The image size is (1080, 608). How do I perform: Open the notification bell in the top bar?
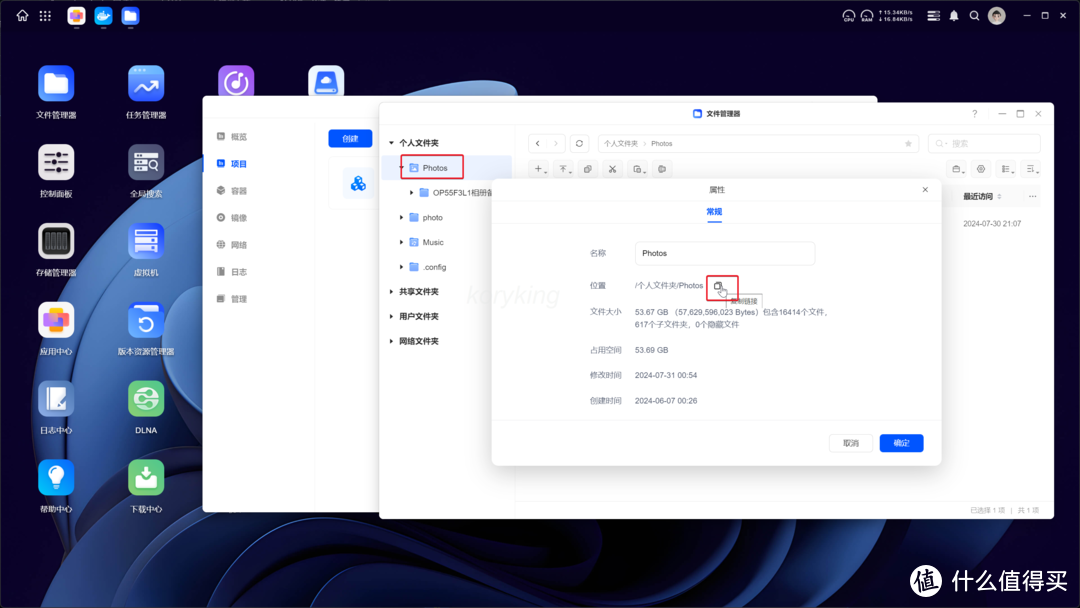click(x=954, y=16)
